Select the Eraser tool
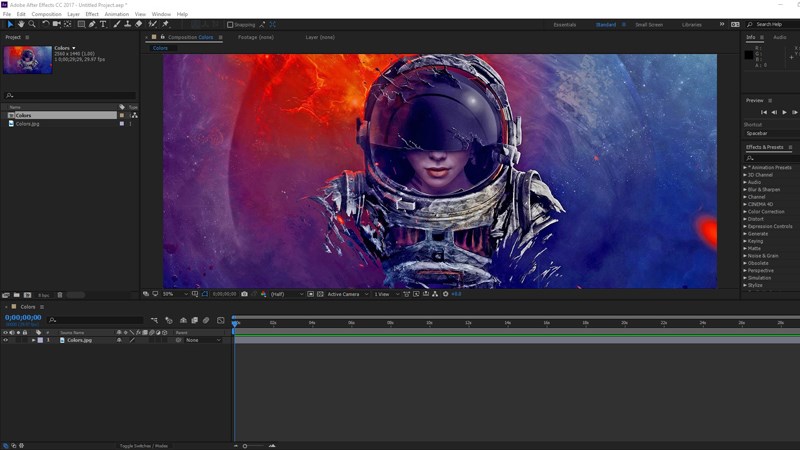800x450 pixels. [138, 24]
